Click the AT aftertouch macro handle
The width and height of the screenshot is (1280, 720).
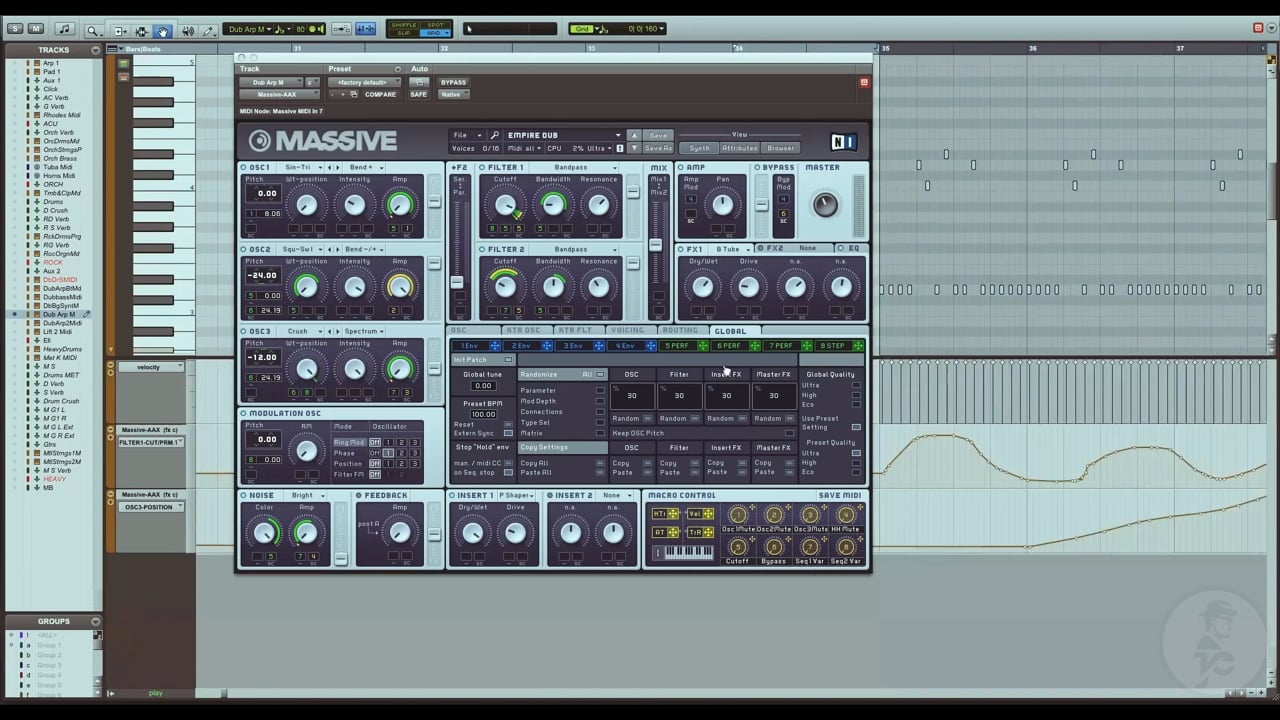[673, 532]
